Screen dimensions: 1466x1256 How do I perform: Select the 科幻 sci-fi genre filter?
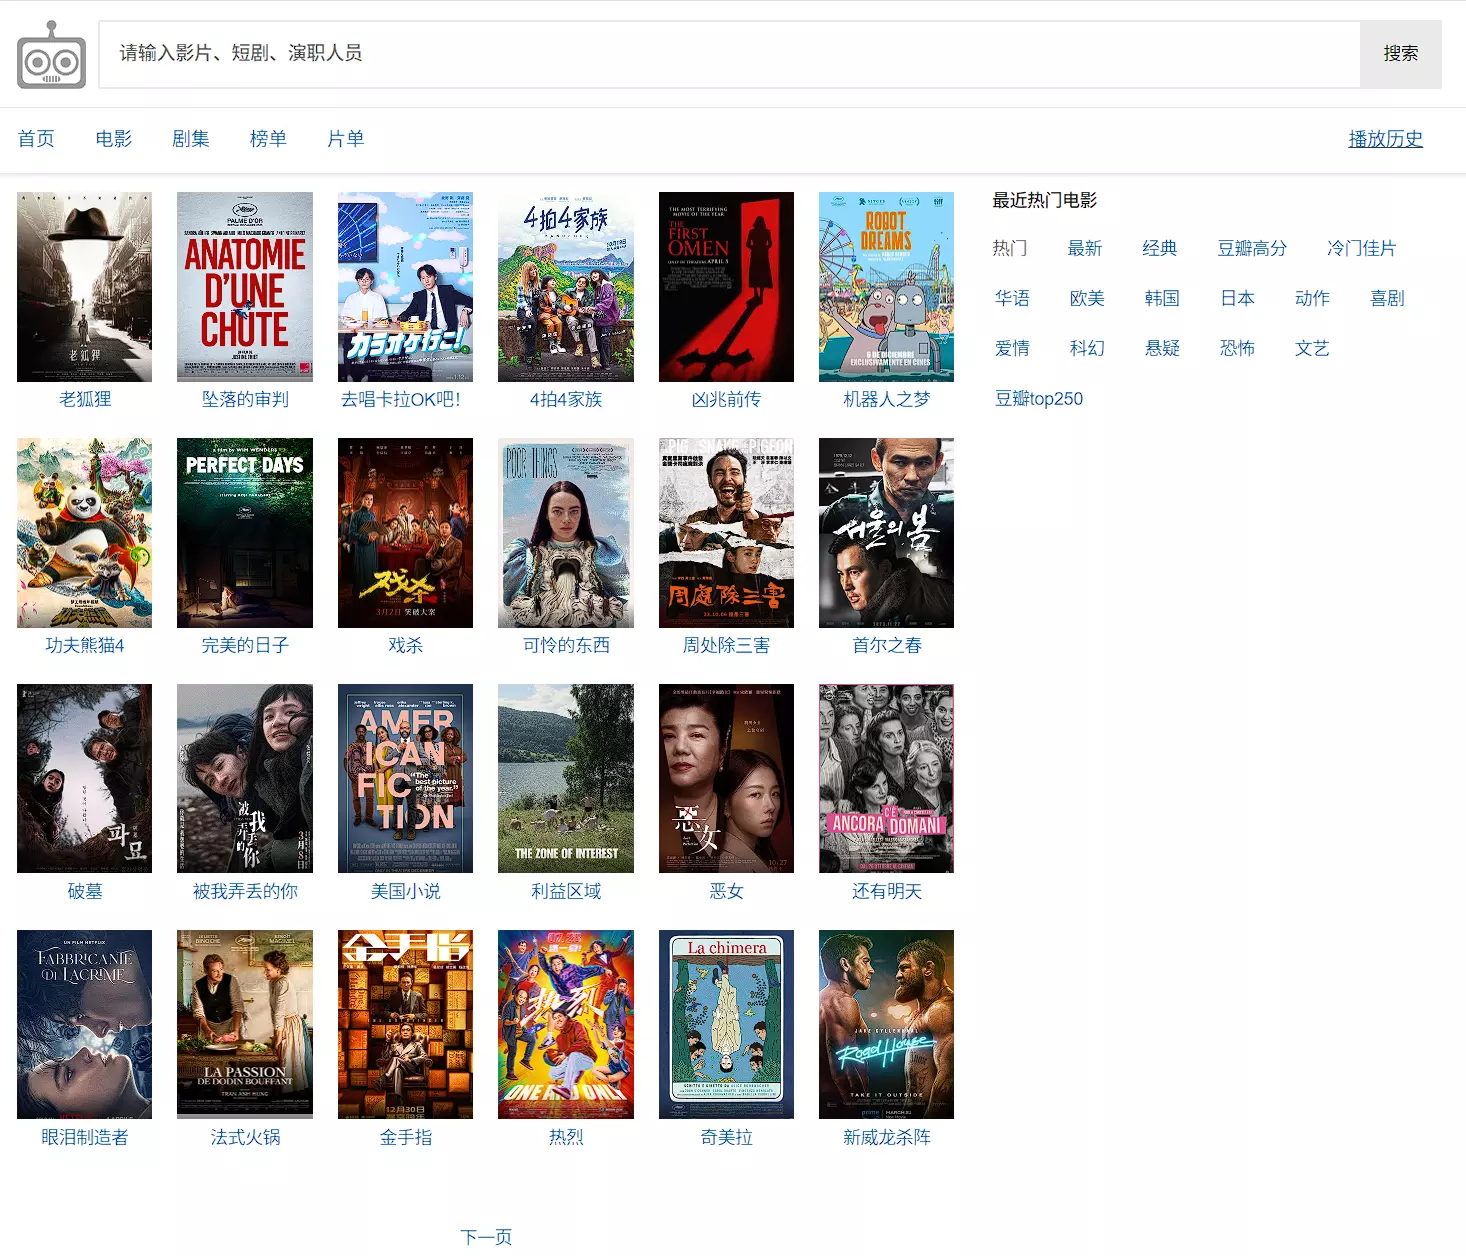1087,349
